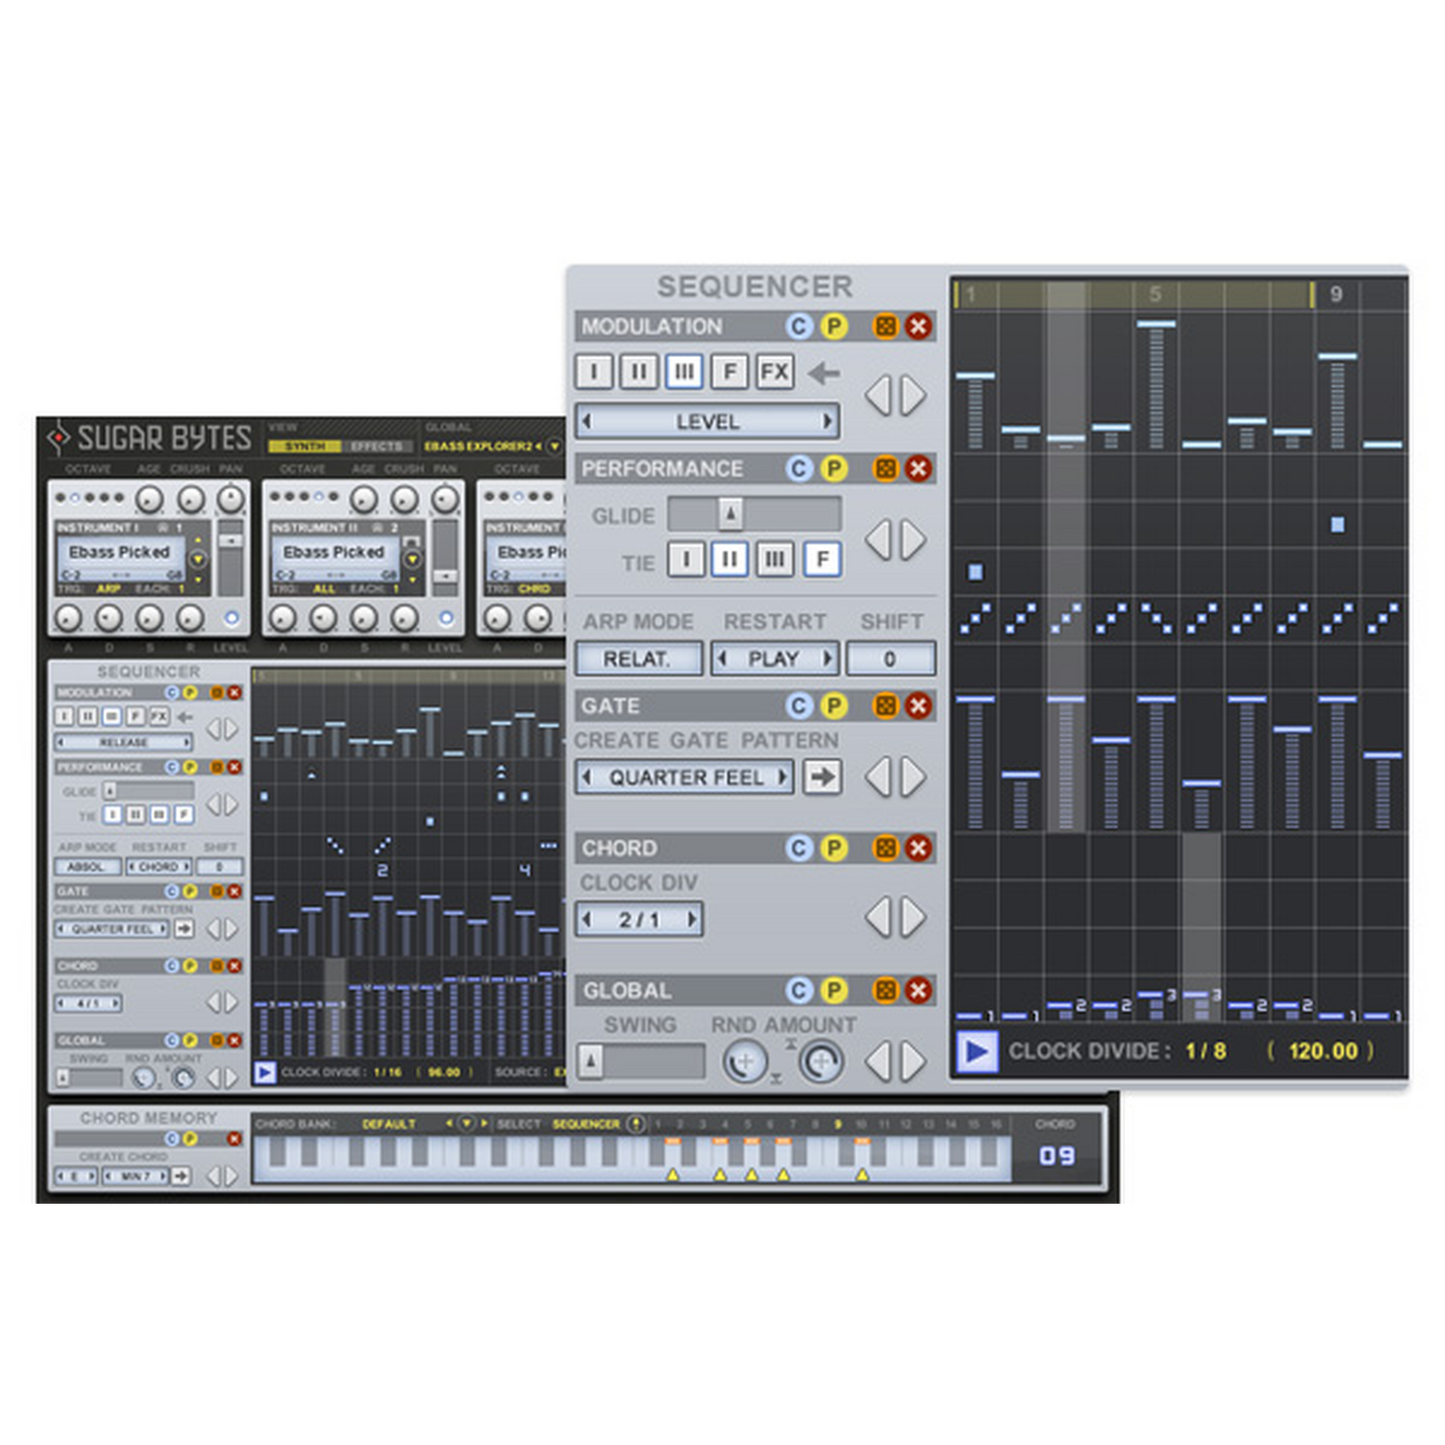Screen dimensions: 1445x1445
Task: Randomize the Gate section with the dice icon
Action: [x=885, y=706]
